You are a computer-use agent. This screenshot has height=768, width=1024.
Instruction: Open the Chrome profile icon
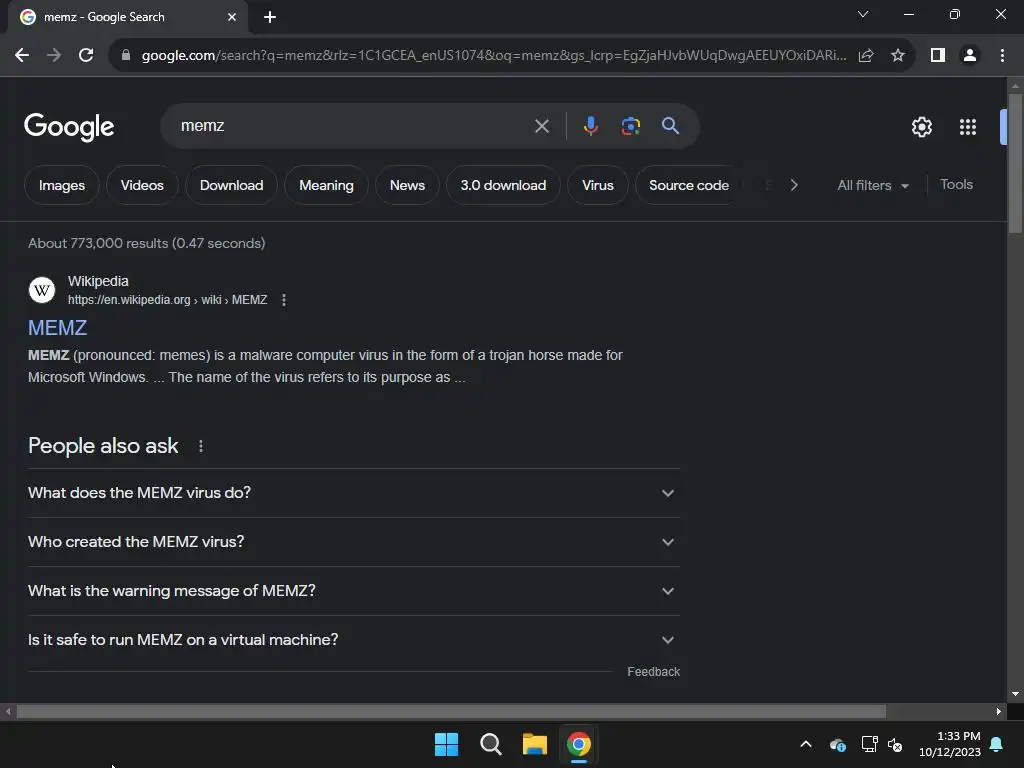[x=970, y=56]
